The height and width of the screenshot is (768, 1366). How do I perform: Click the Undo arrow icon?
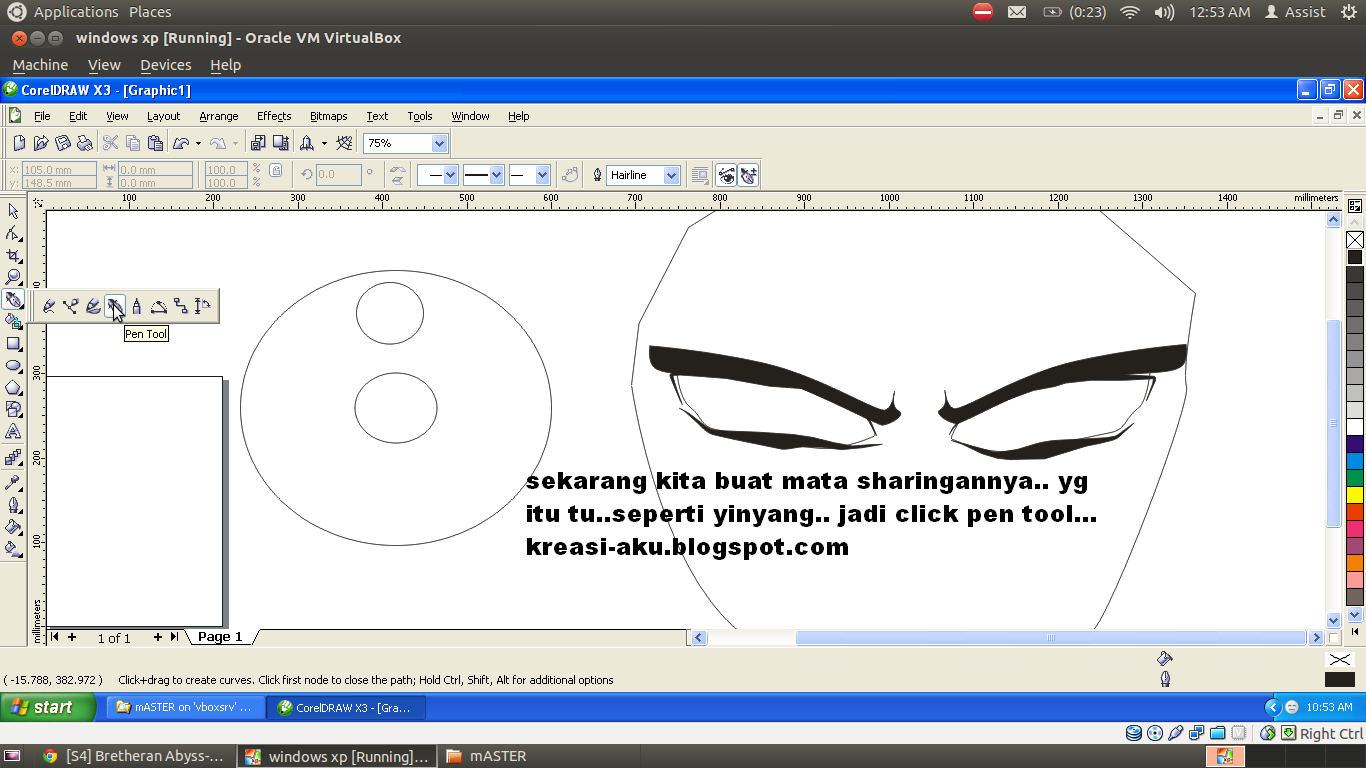click(x=181, y=143)
